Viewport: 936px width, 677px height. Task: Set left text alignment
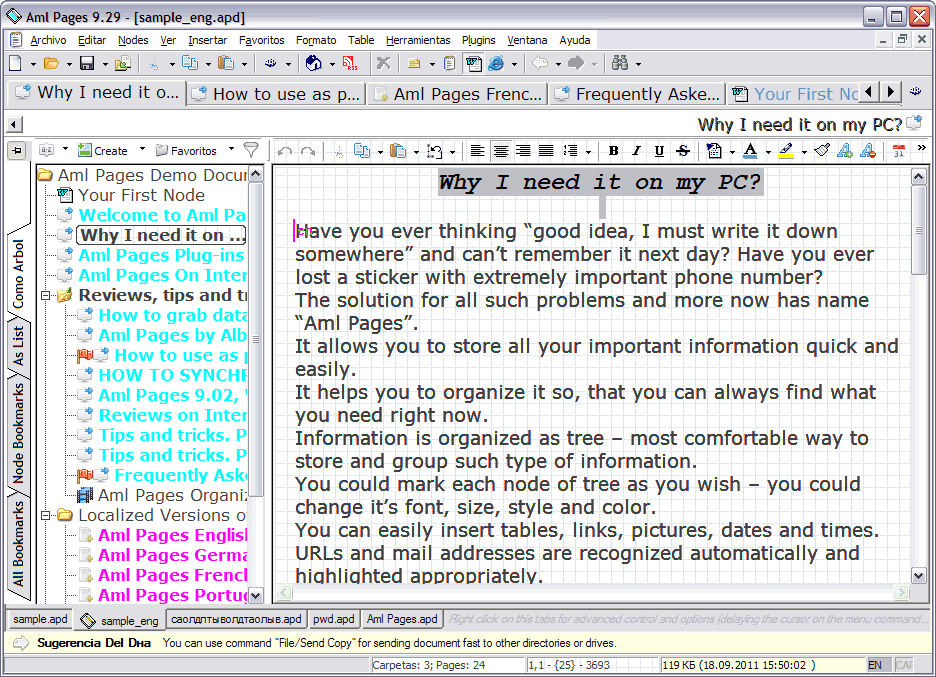tap(477, 151)
